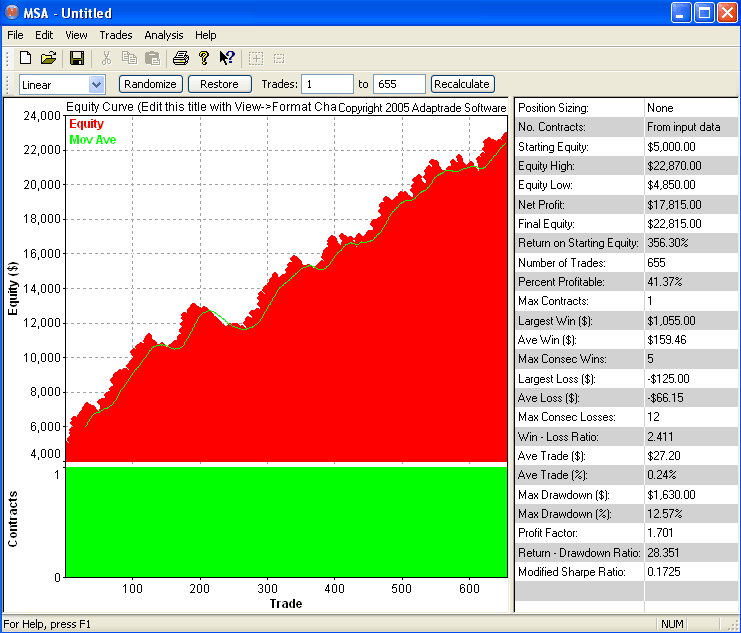
Task: Click the Recalculate button
Action: 462,85
